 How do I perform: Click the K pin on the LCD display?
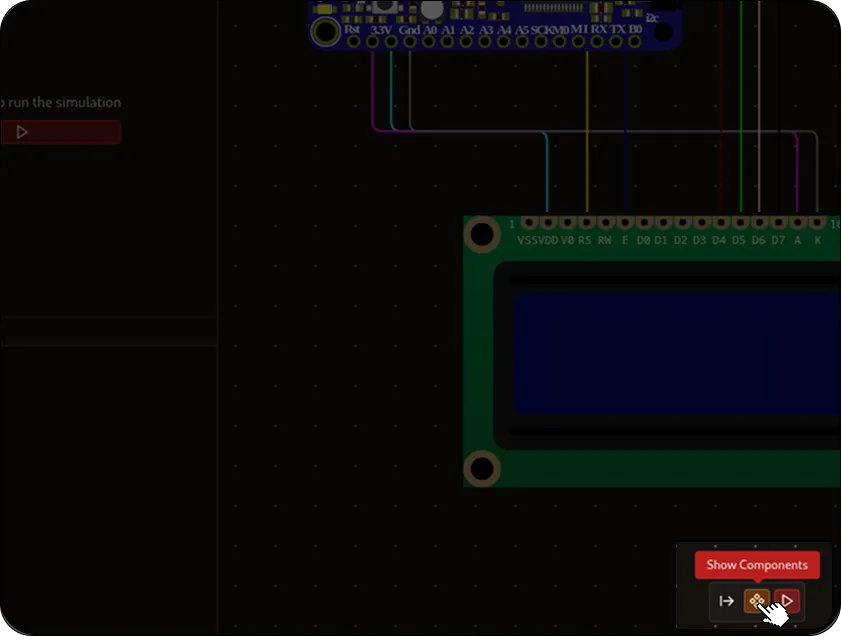pyautogui.click(x=817, y=222)
